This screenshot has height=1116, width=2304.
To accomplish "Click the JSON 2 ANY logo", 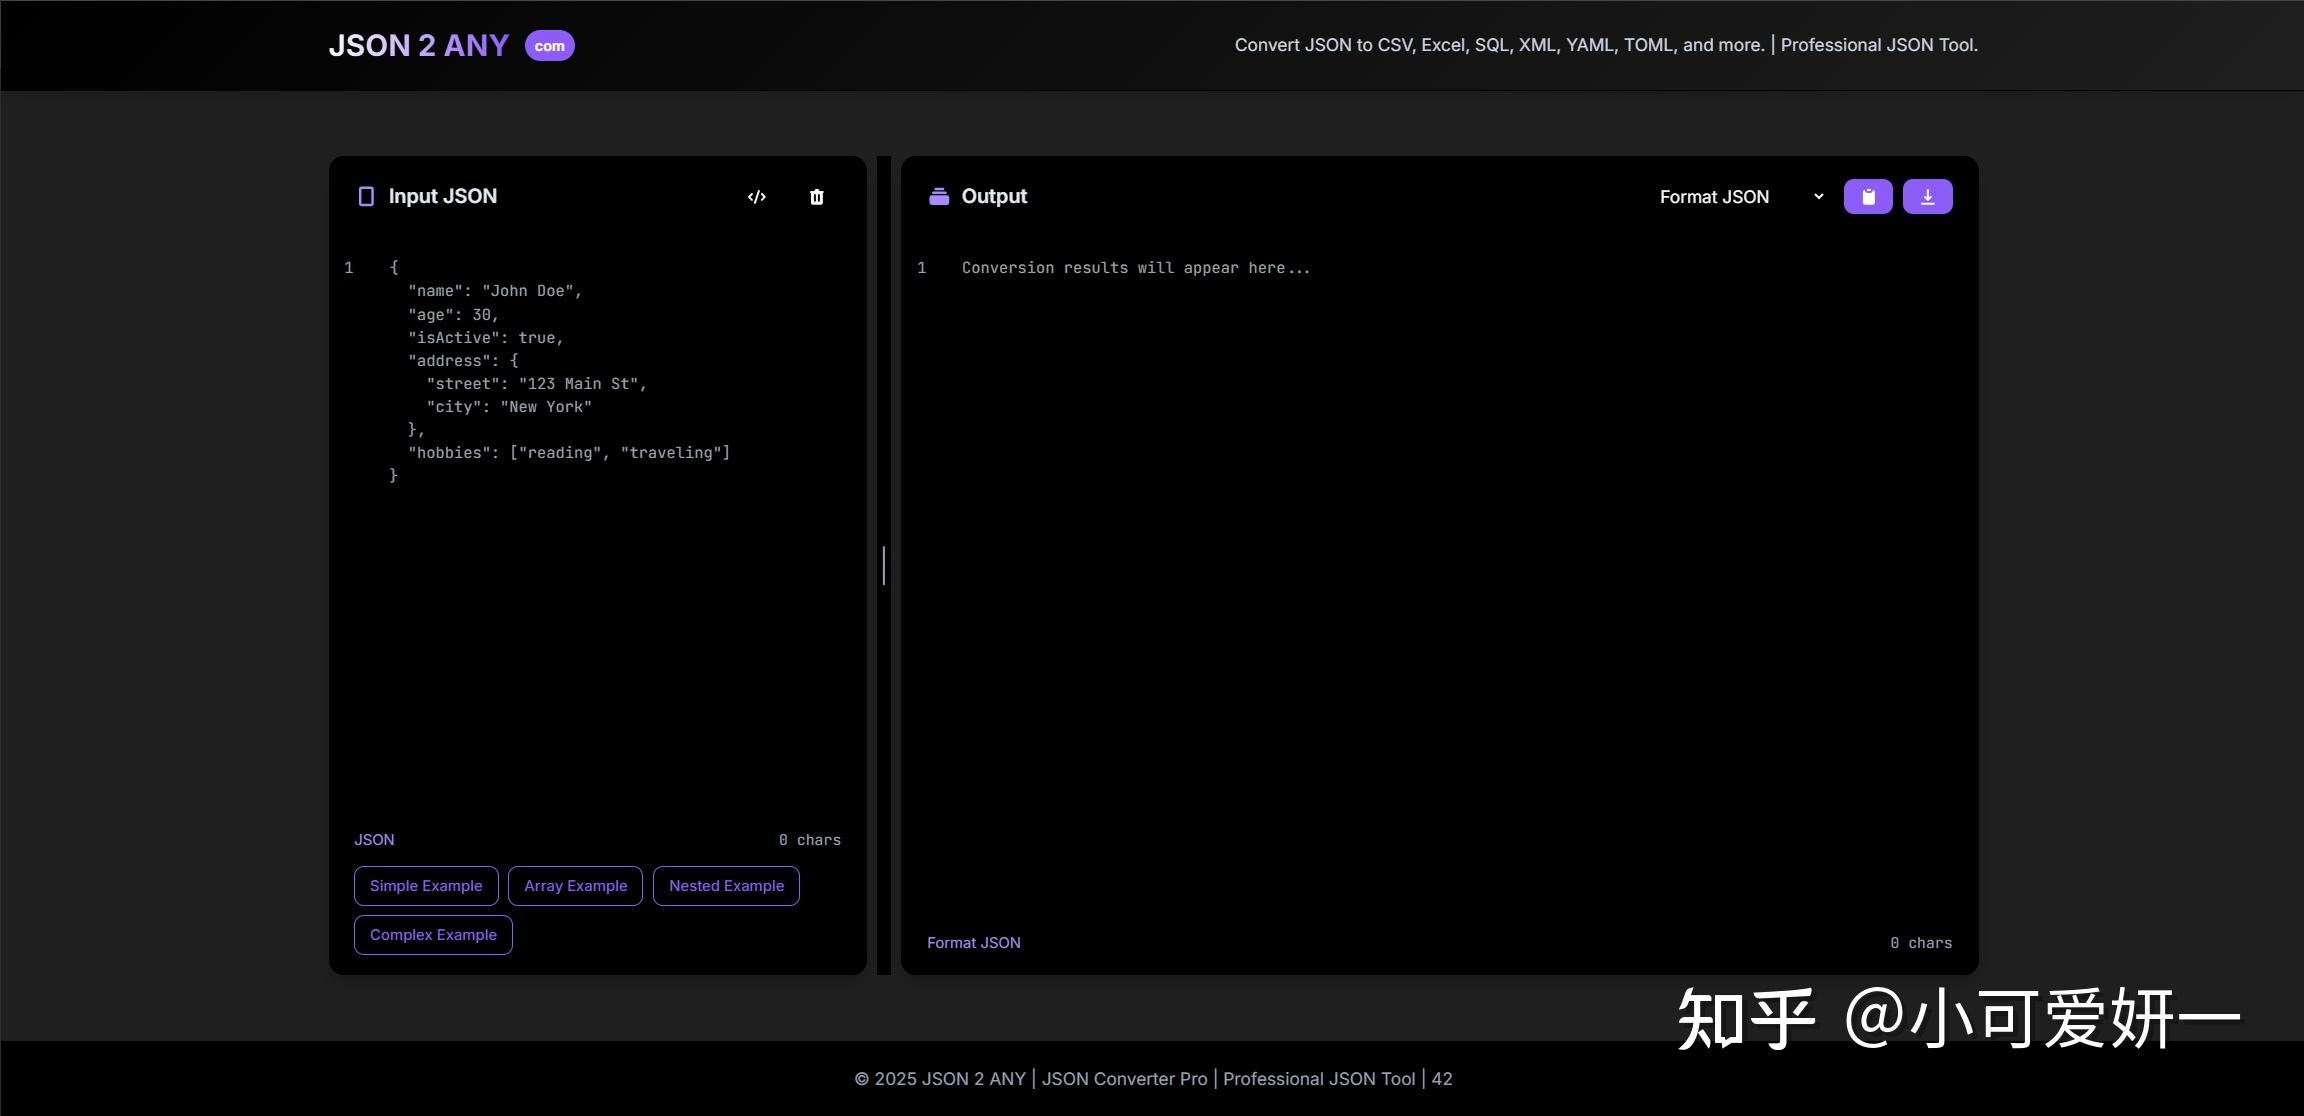I will coord(419,46).
